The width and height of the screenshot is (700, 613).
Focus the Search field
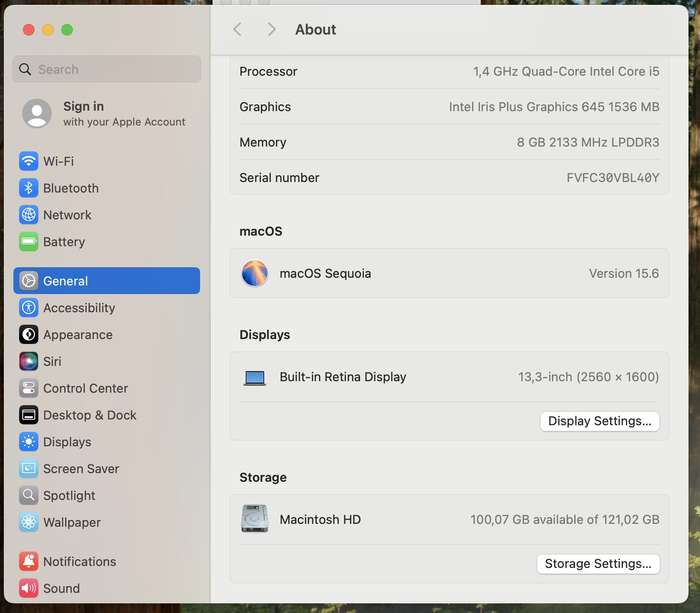coord(107,69)
